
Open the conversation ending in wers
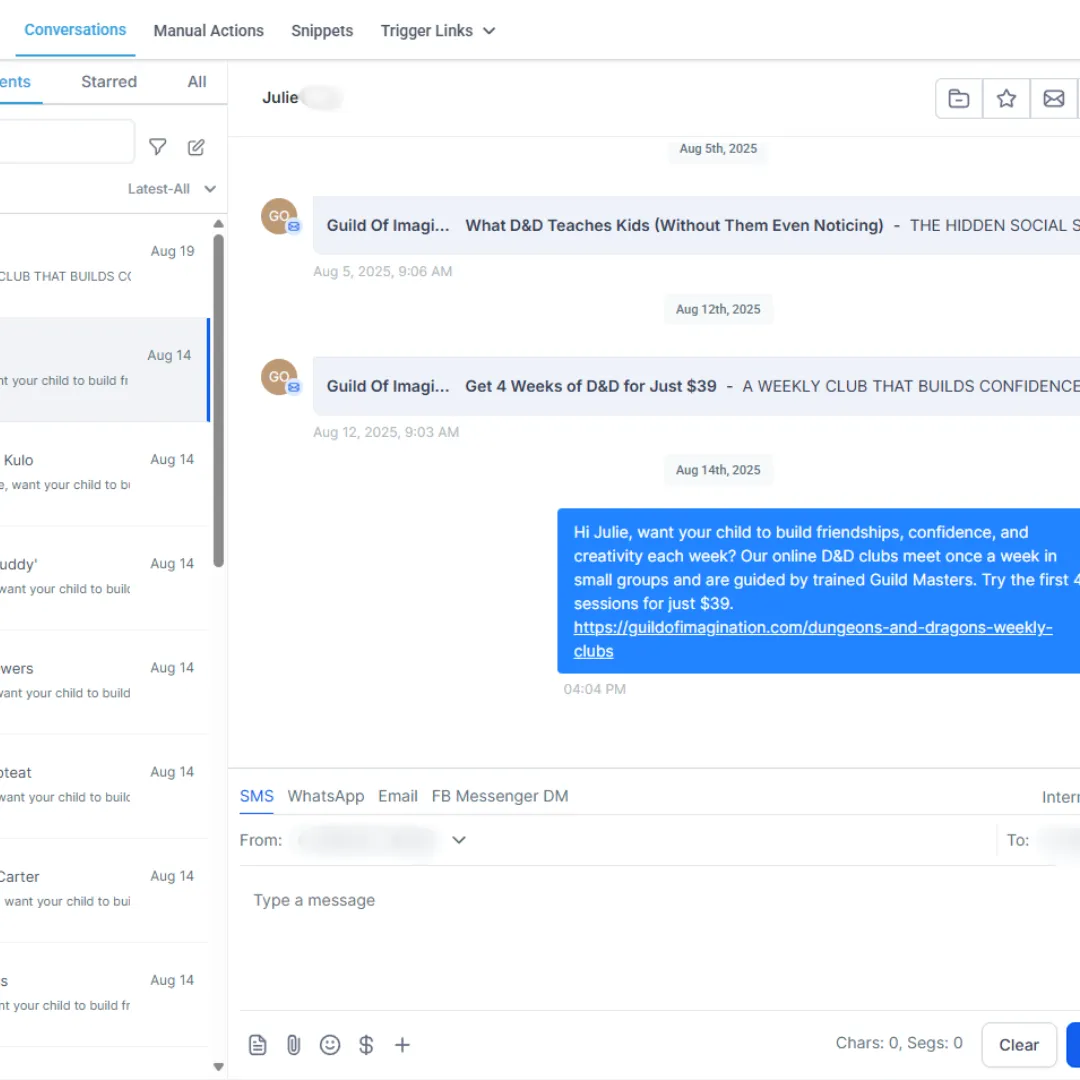(x=104, y=681)
